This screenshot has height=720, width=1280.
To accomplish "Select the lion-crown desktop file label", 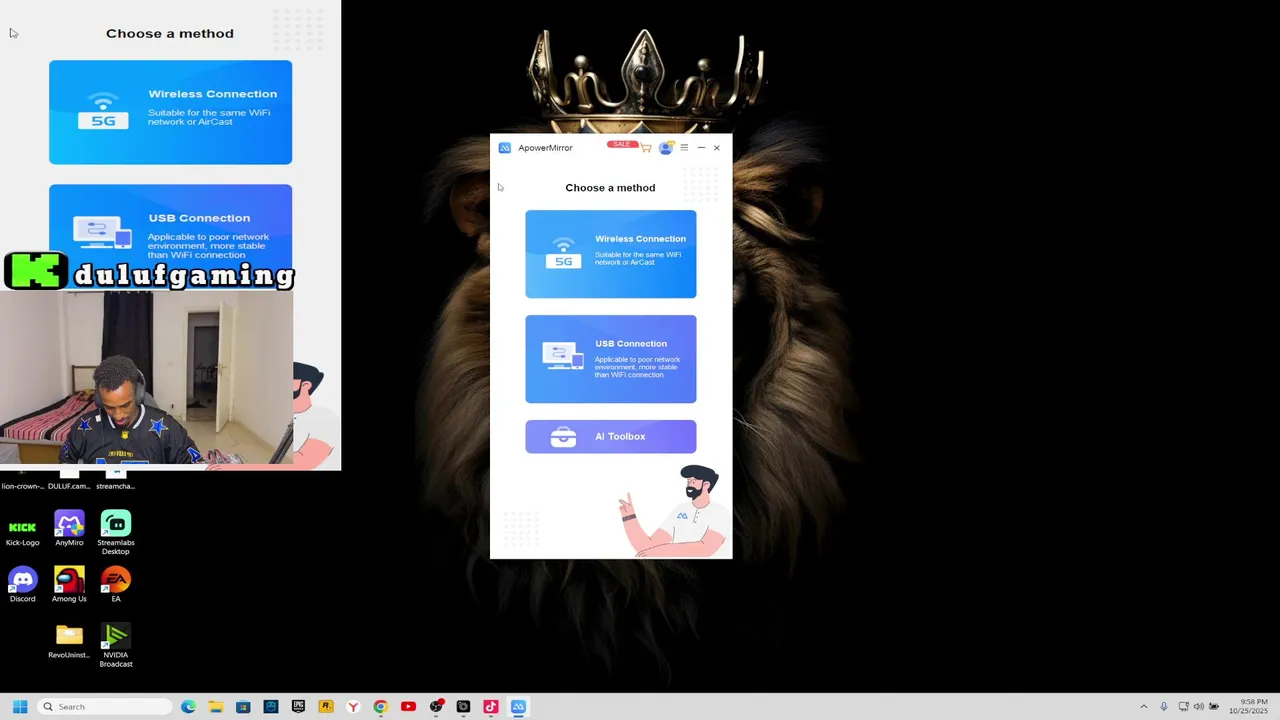I will tap(22, 486).
